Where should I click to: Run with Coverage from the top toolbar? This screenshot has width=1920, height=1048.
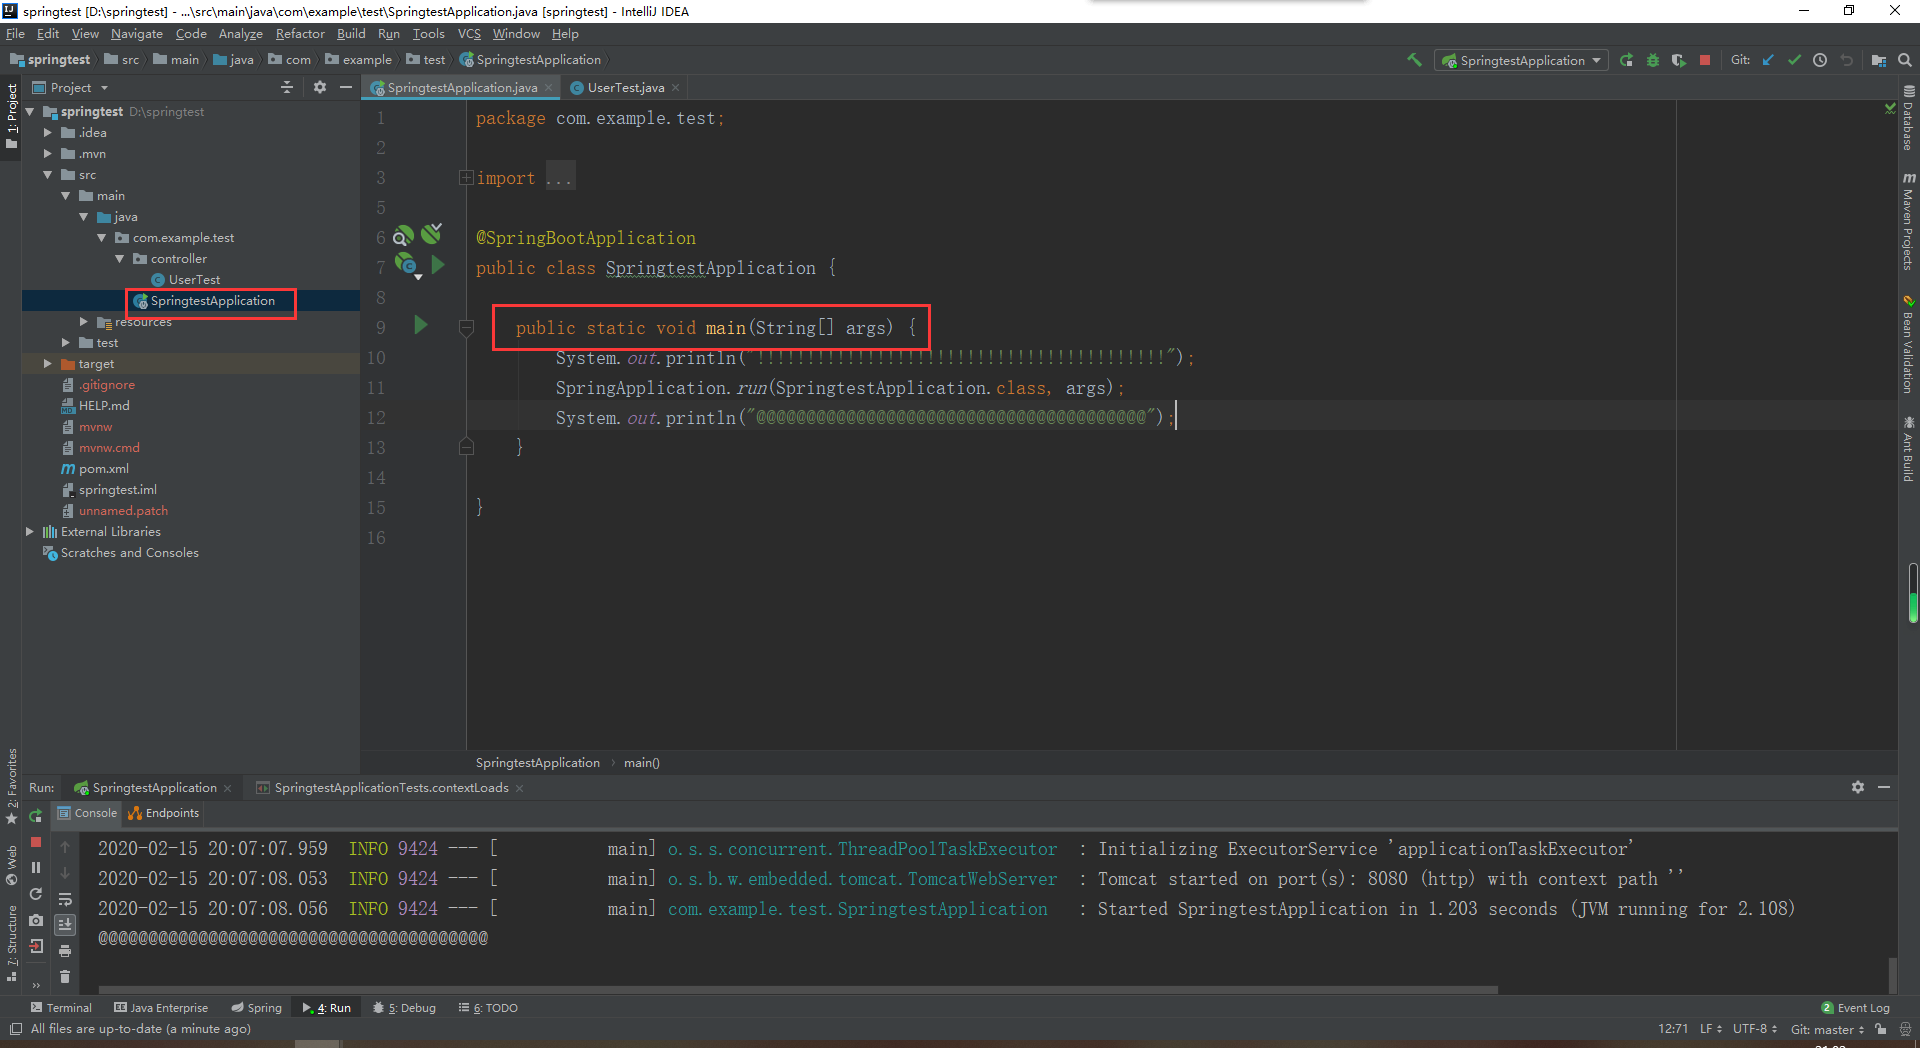[x=1679, y=60]
